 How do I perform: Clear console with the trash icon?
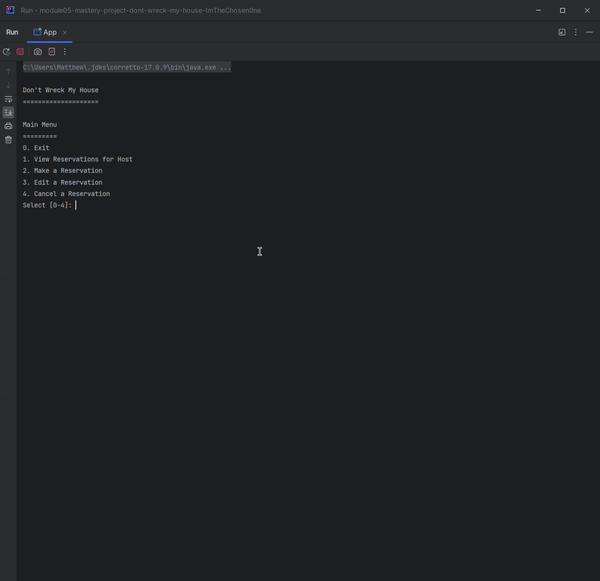coord(9,140)
